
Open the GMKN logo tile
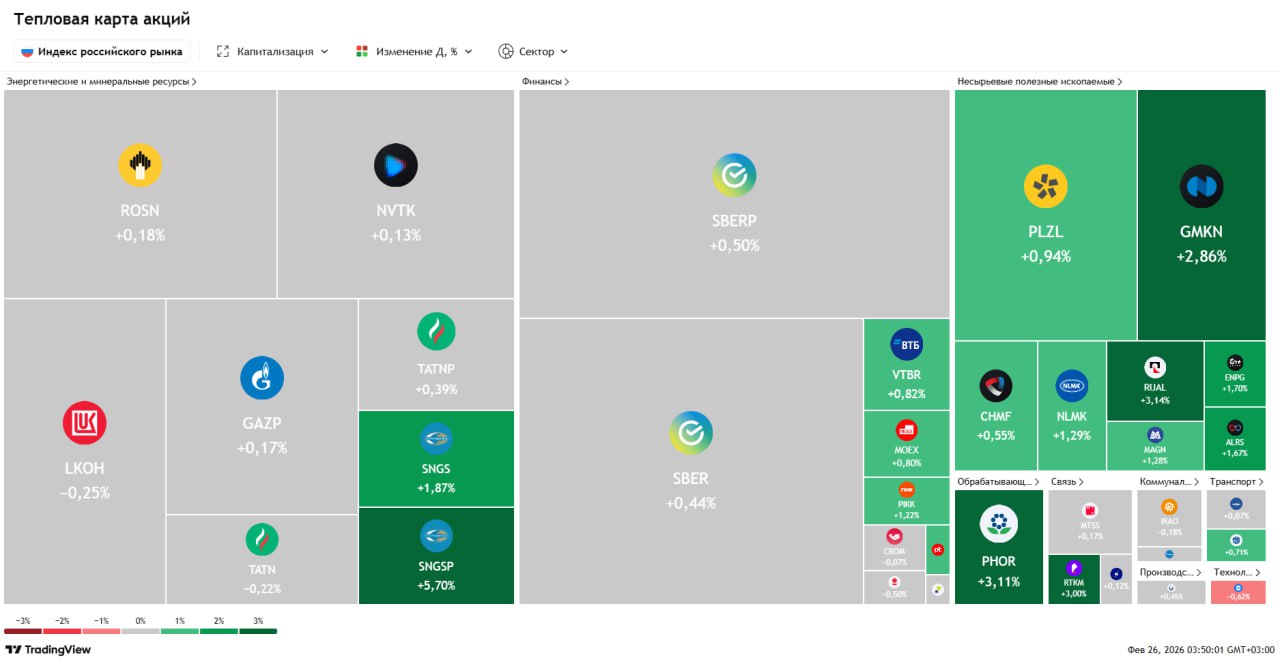click(x=1201, y=187)
